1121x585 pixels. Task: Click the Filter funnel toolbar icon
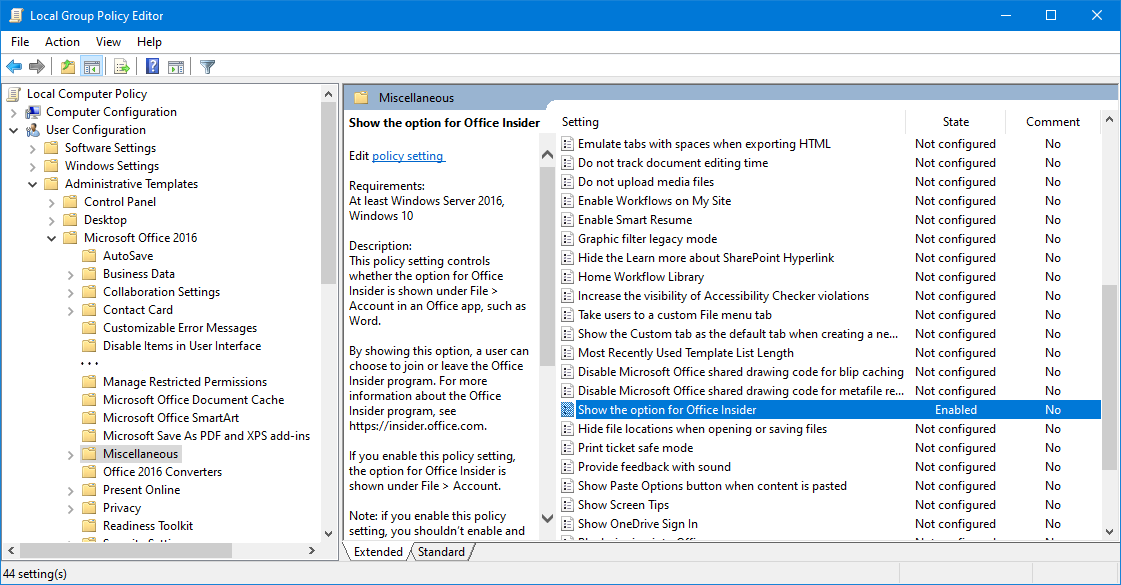click(207, 67)
